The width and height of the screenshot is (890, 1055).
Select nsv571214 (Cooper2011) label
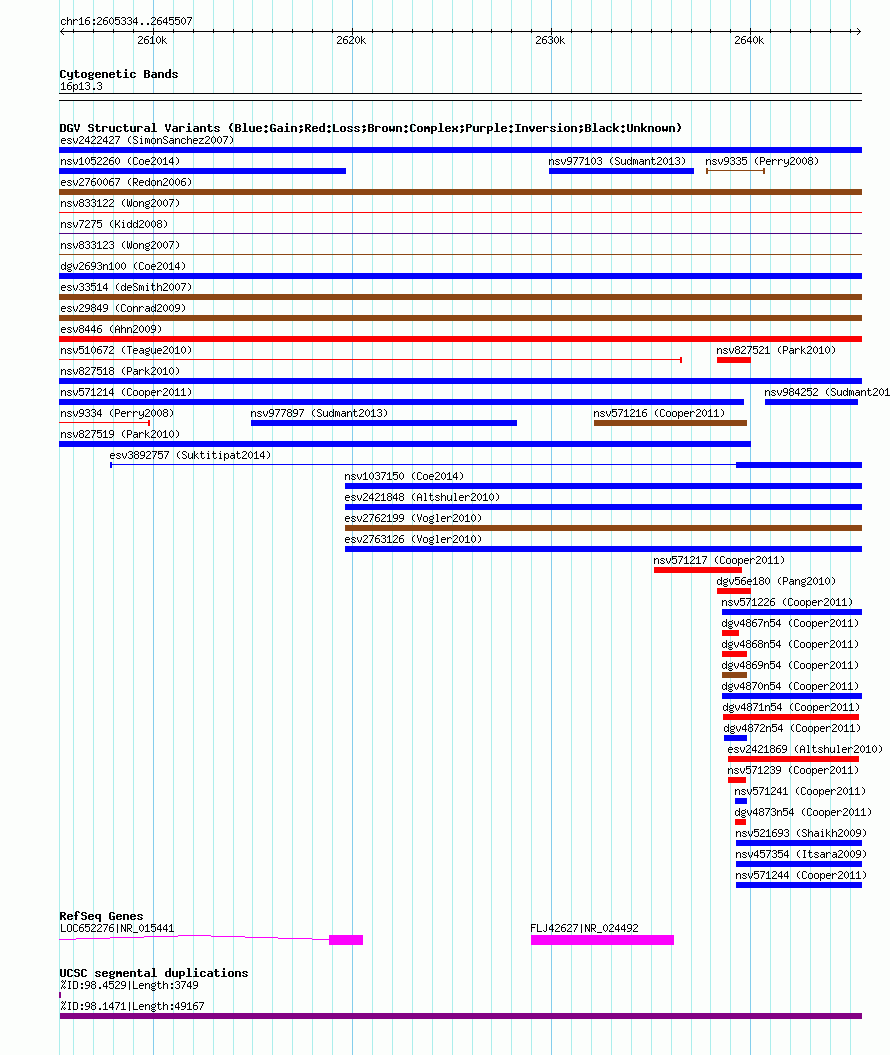[x=126, y=392]
